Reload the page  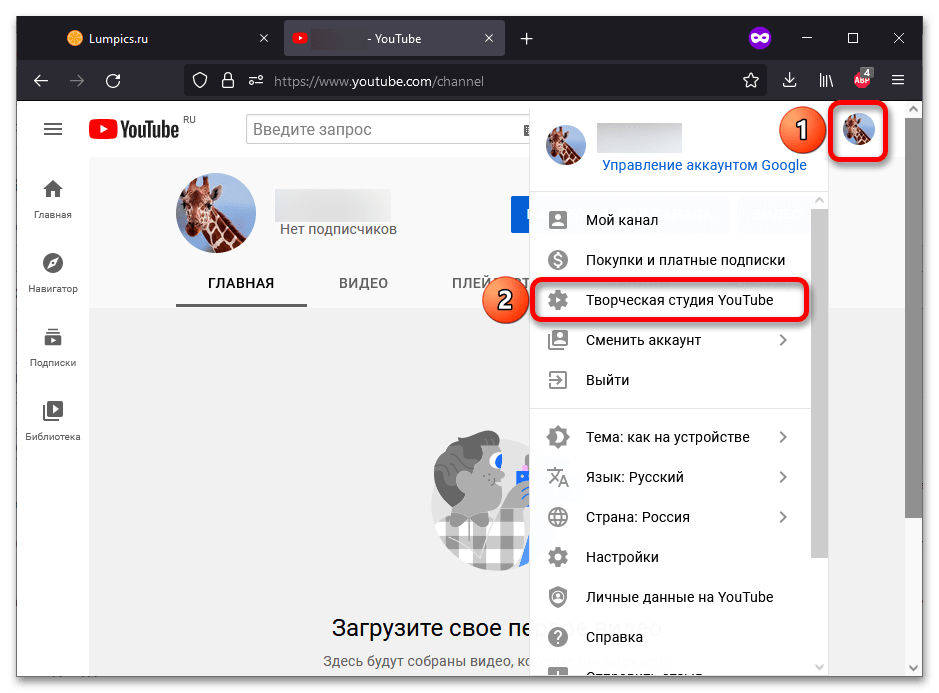pos(113,80)
